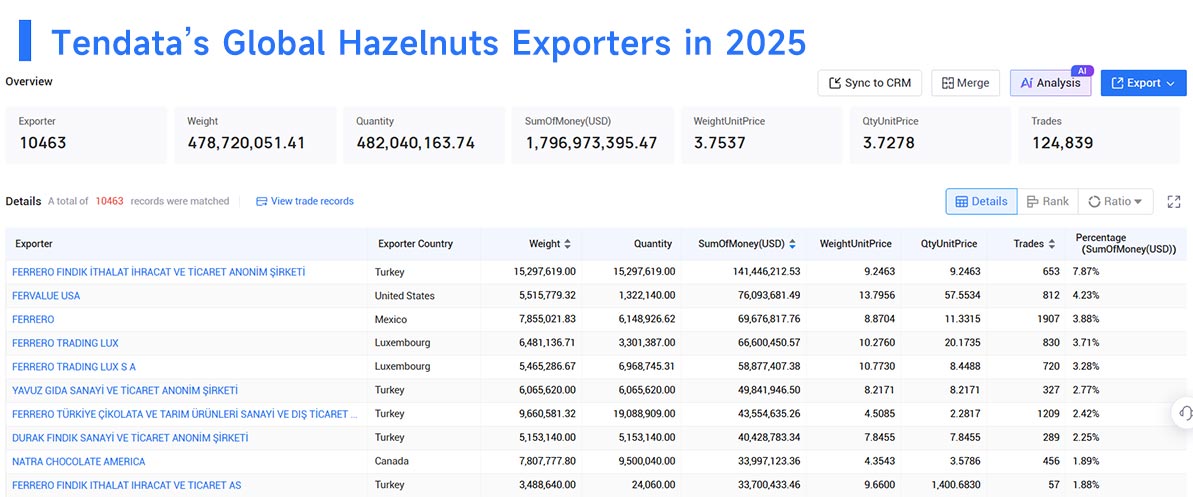Click the Merge button
Viewport: 1193px width, 497px height.
click(x=966, y=83)
